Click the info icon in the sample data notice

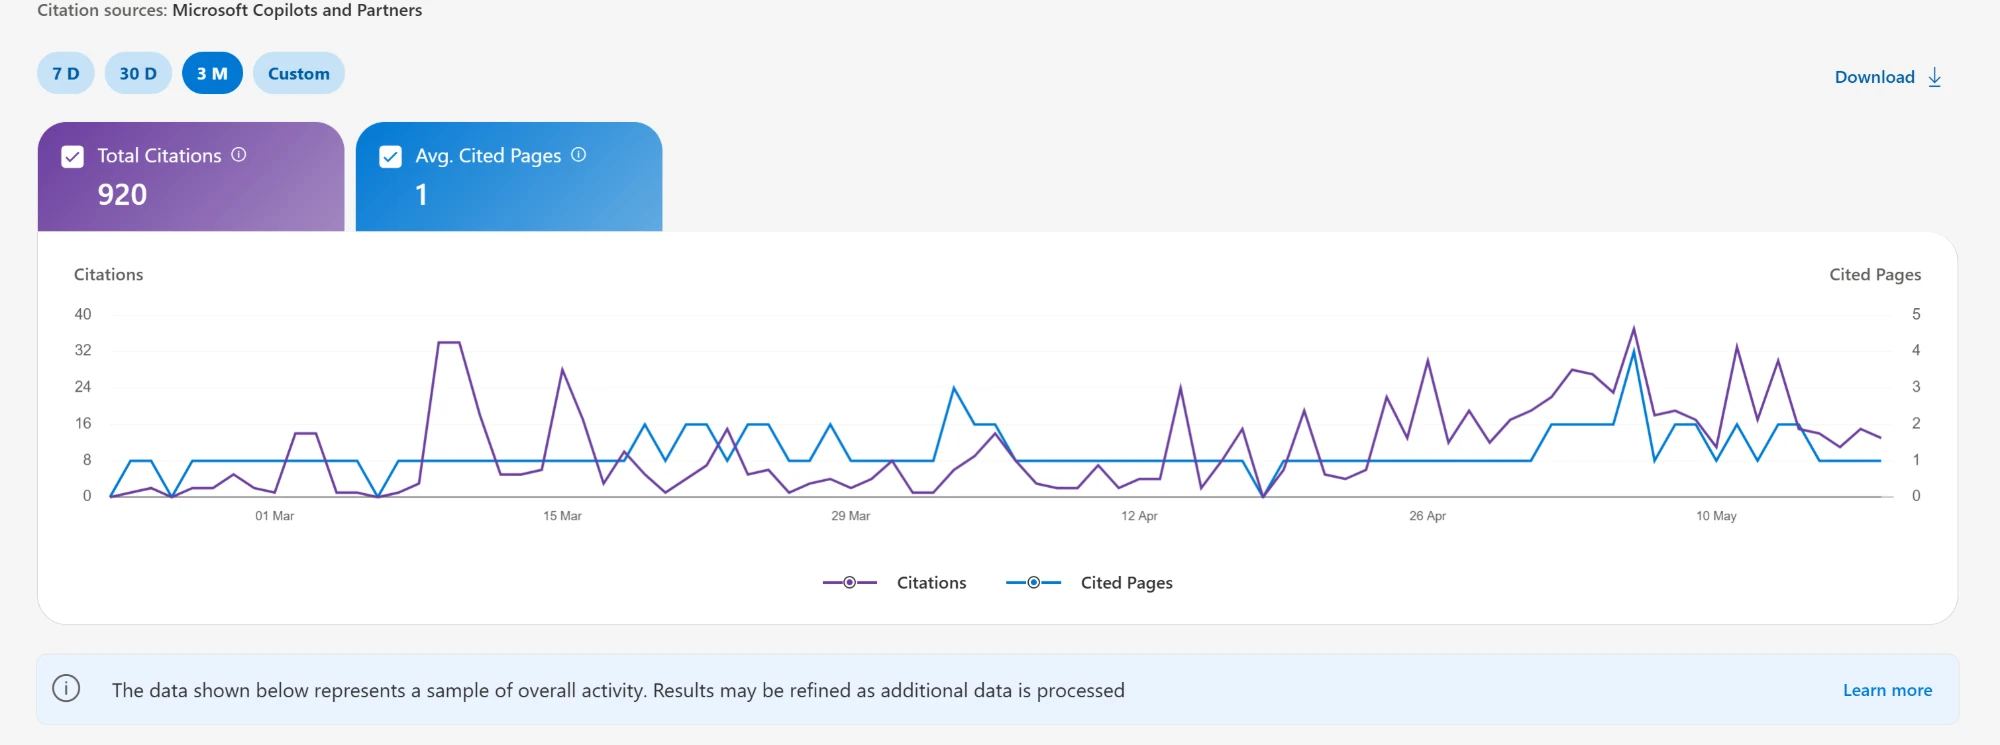coord(66,689)
